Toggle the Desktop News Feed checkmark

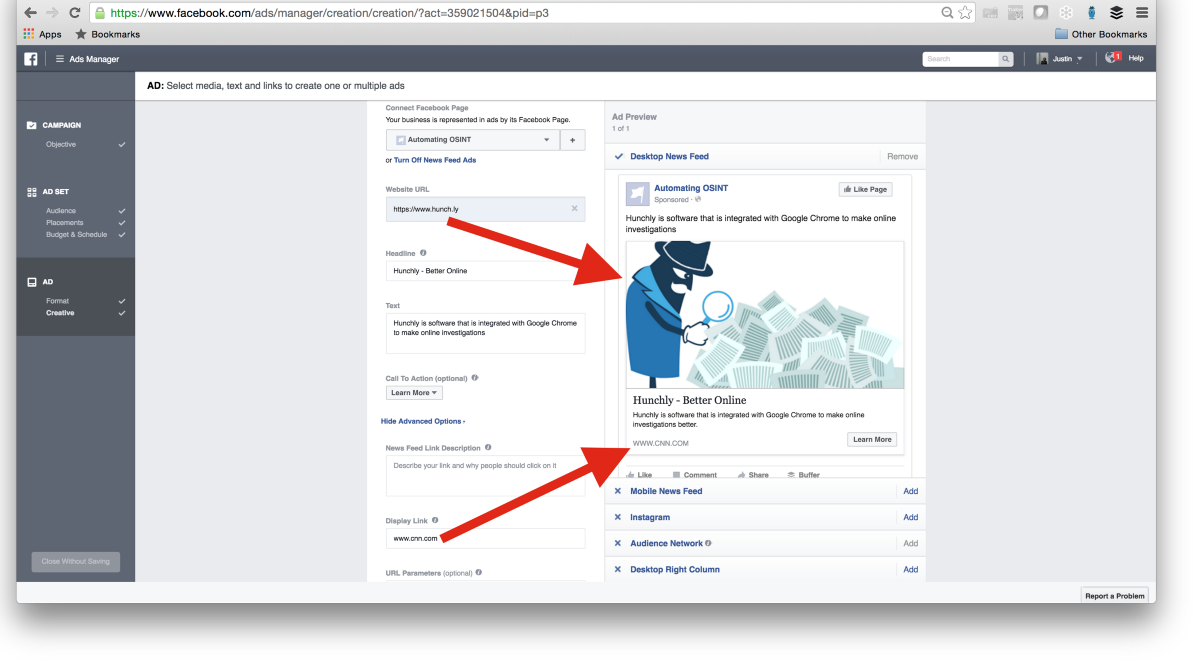point(618,156)
